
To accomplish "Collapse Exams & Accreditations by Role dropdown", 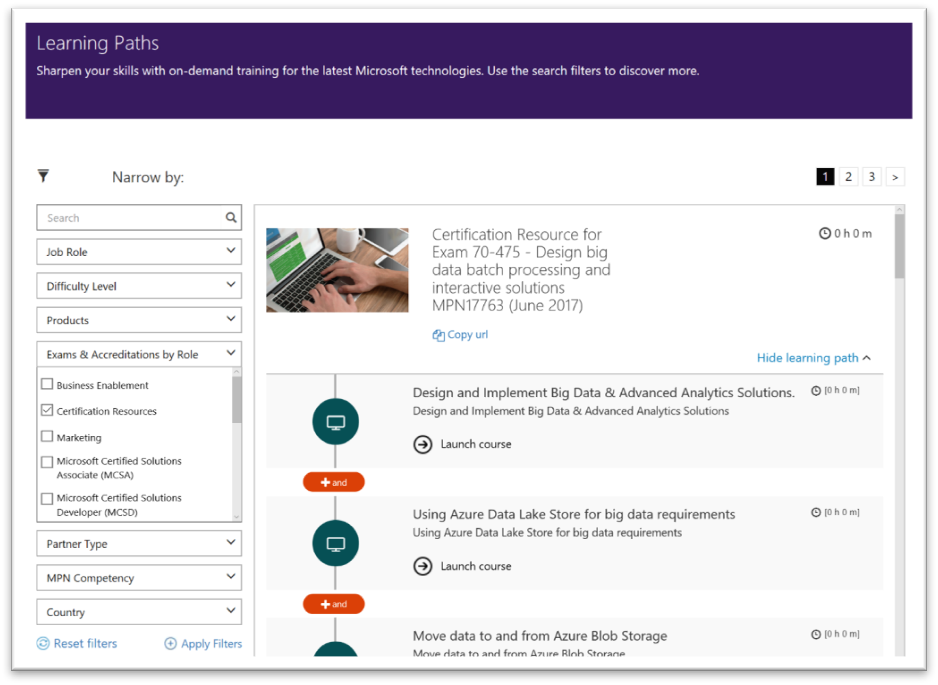I will pyautogui.click(x=139, y=354).
